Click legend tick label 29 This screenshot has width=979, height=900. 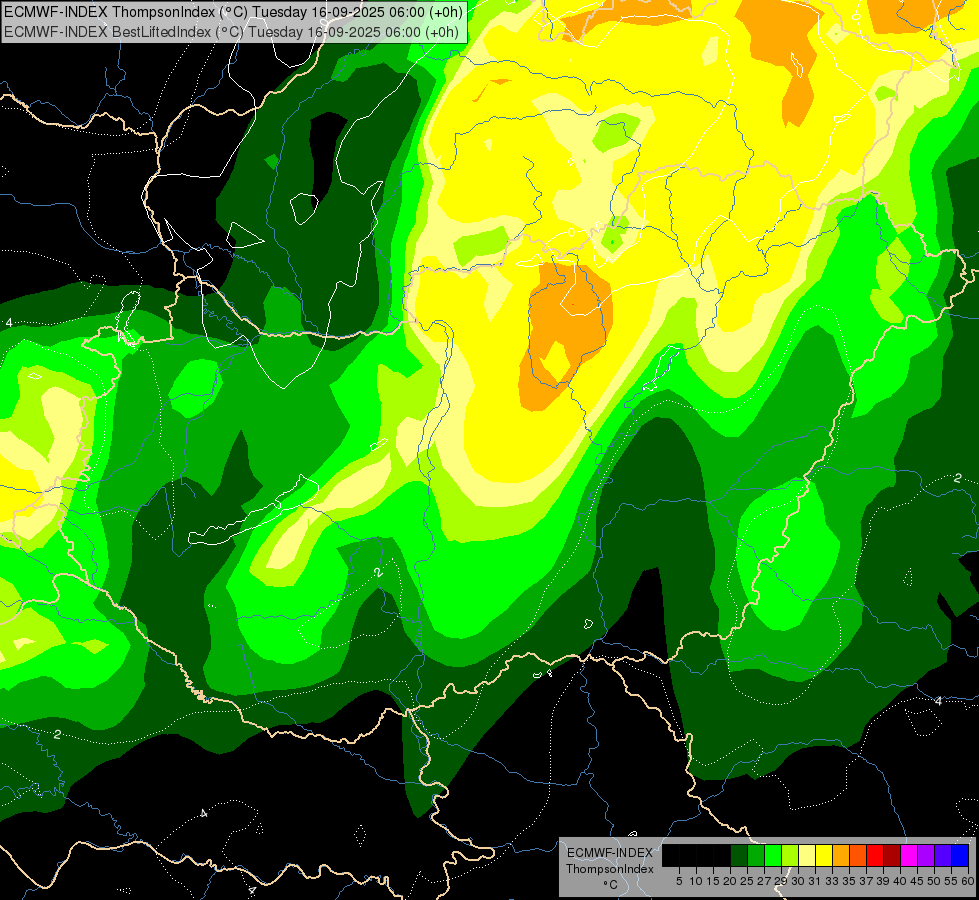782,881
